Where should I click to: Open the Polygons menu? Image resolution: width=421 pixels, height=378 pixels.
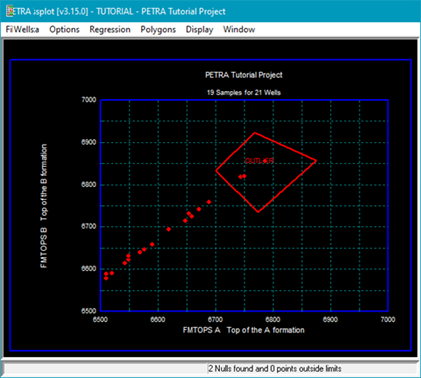point(158,30)
